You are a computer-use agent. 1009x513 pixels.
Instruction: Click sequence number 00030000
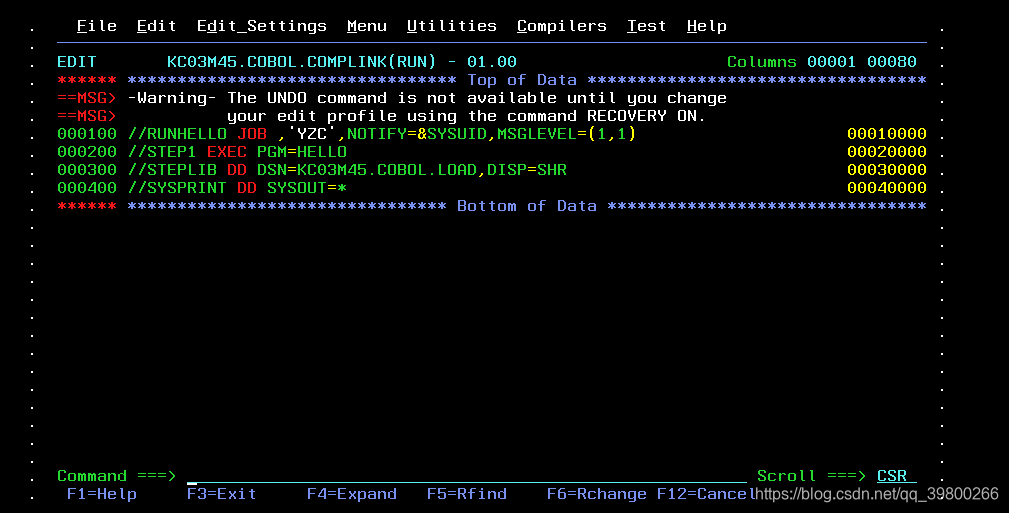(x=887, y=170)
